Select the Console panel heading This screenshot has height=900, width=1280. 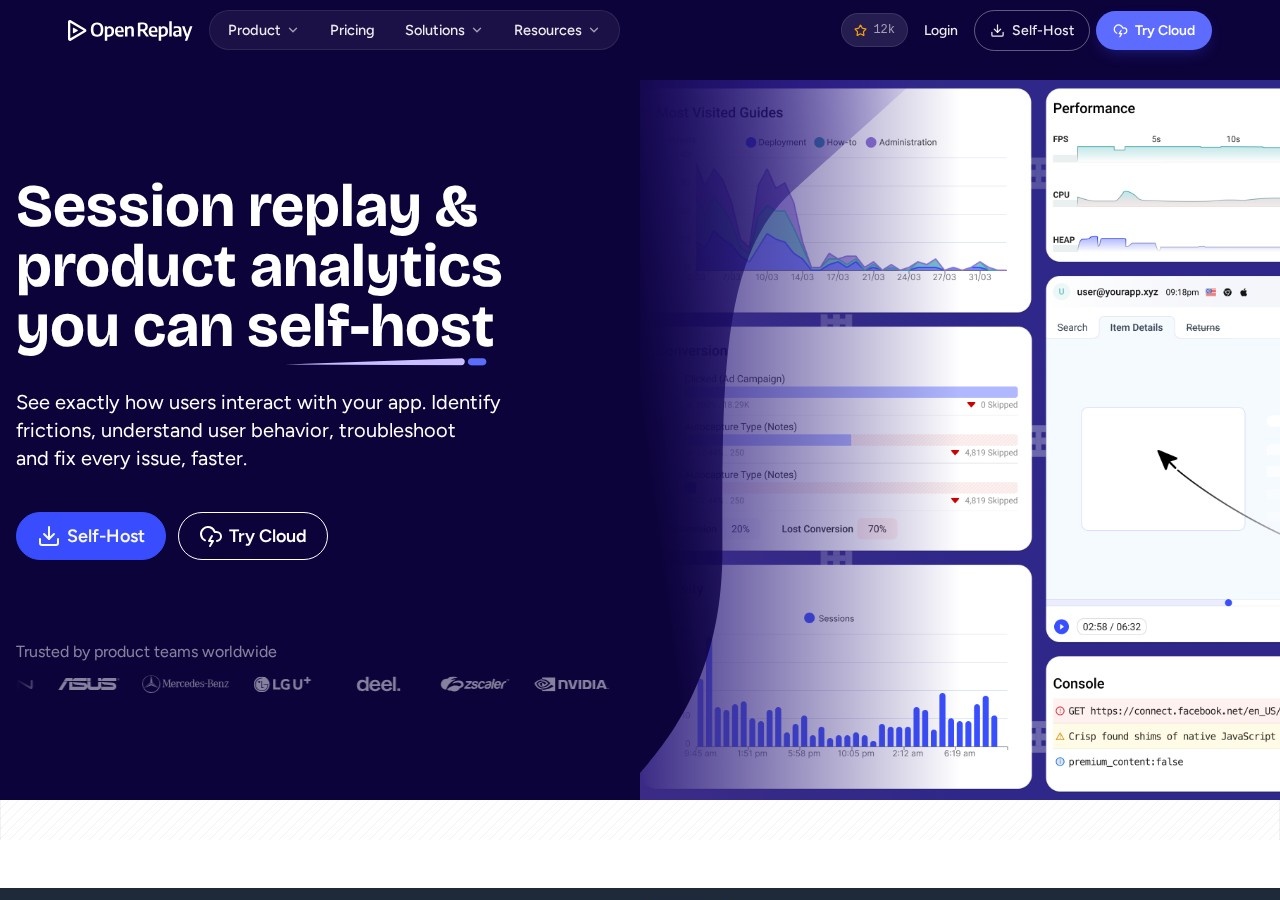1078,684
